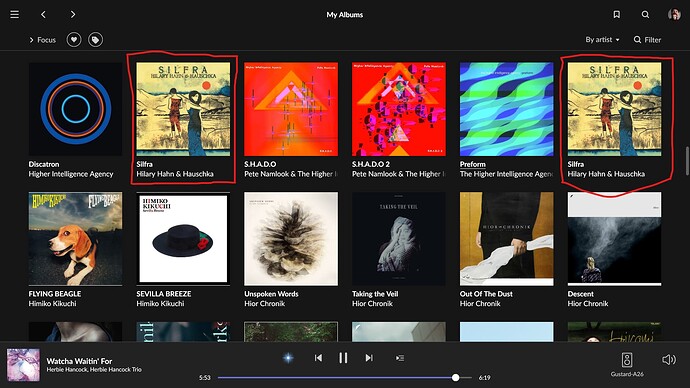Image resolution: width=690 pixels, height=388 pixels.
Task: Open the FLYING BEAGLE album cover
Action: coord(75,239)
